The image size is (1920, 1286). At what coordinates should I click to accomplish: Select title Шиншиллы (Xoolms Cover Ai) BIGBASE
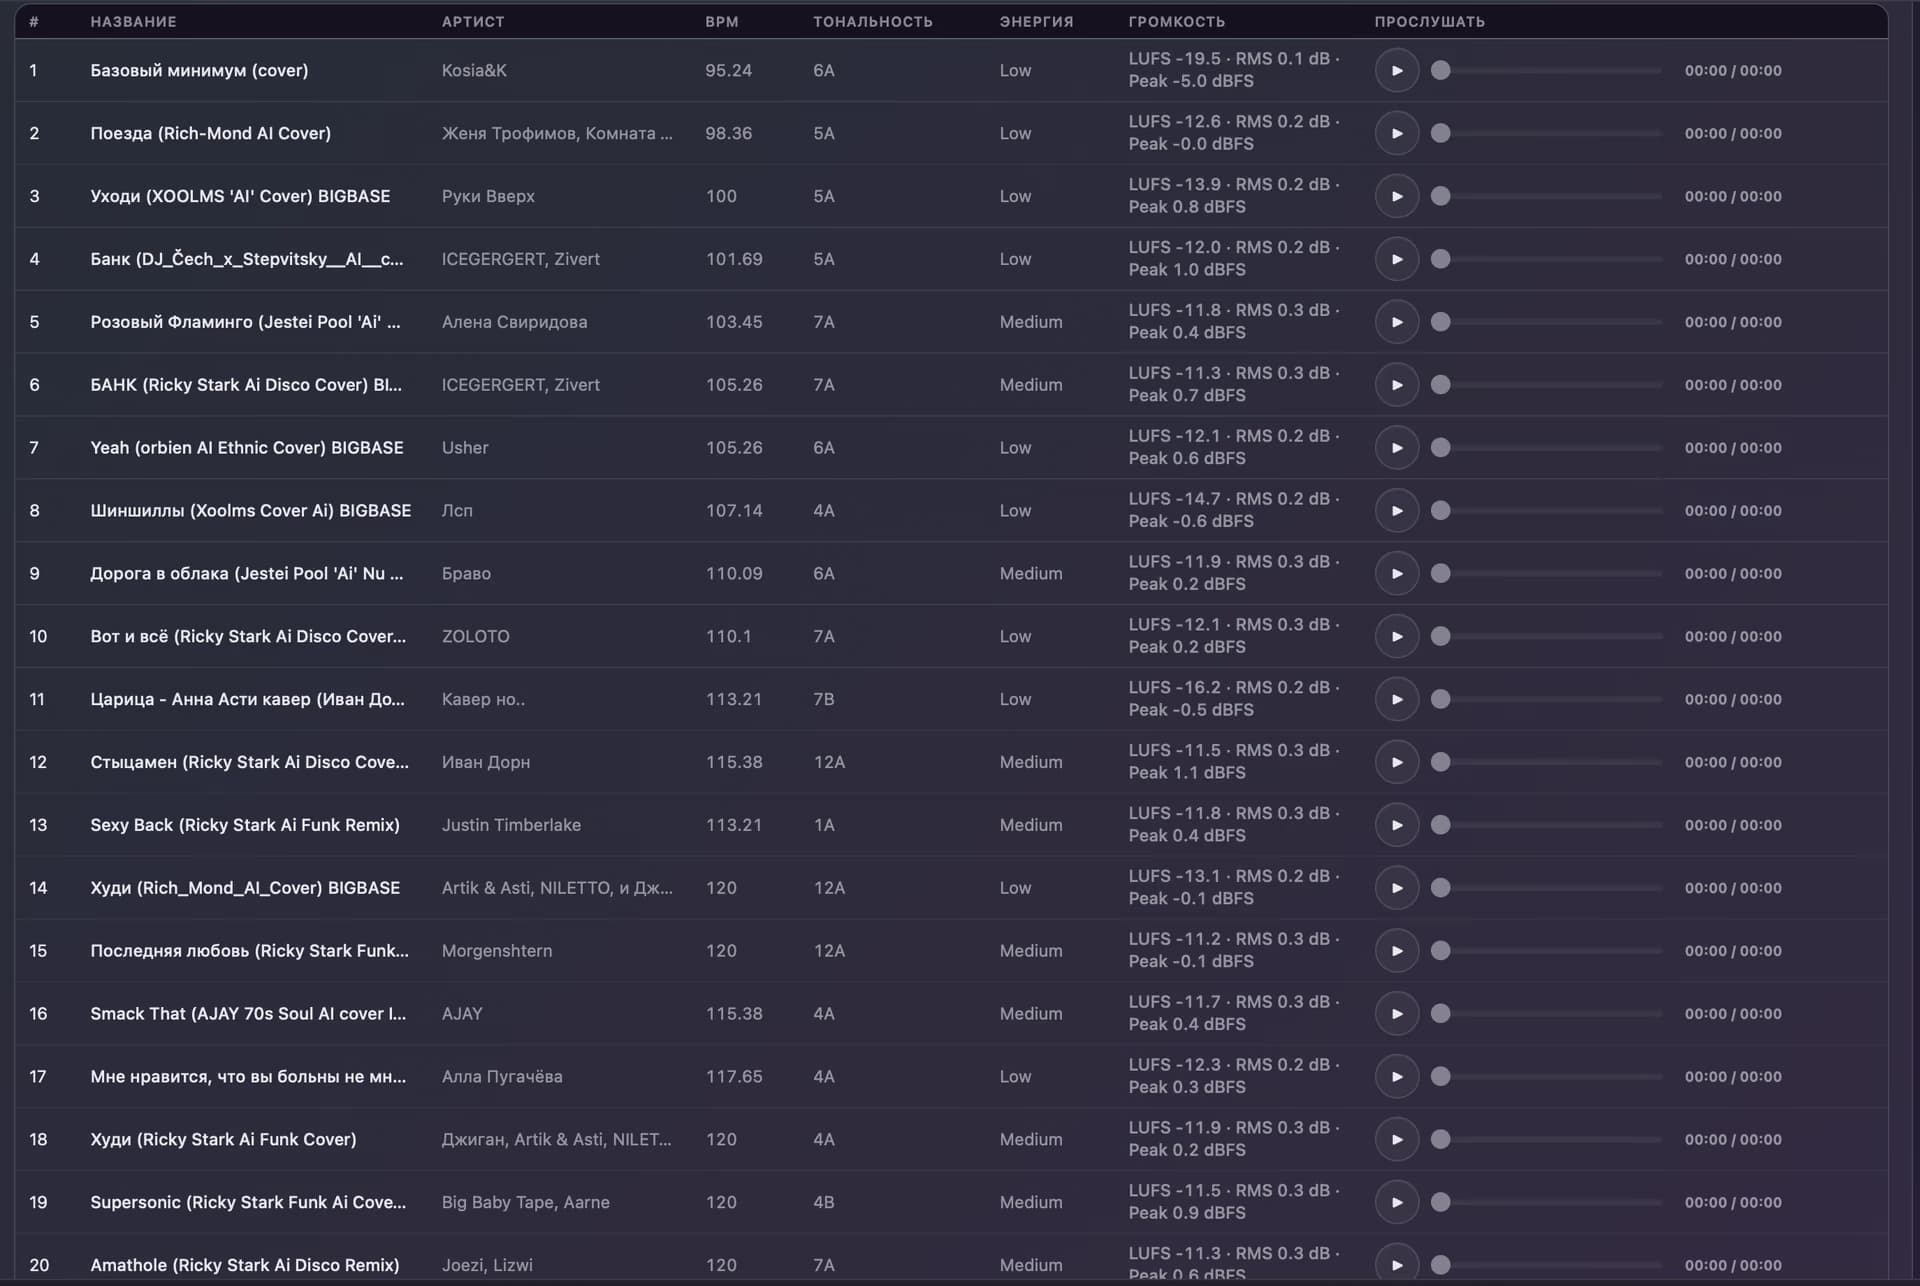pos(251,511)
